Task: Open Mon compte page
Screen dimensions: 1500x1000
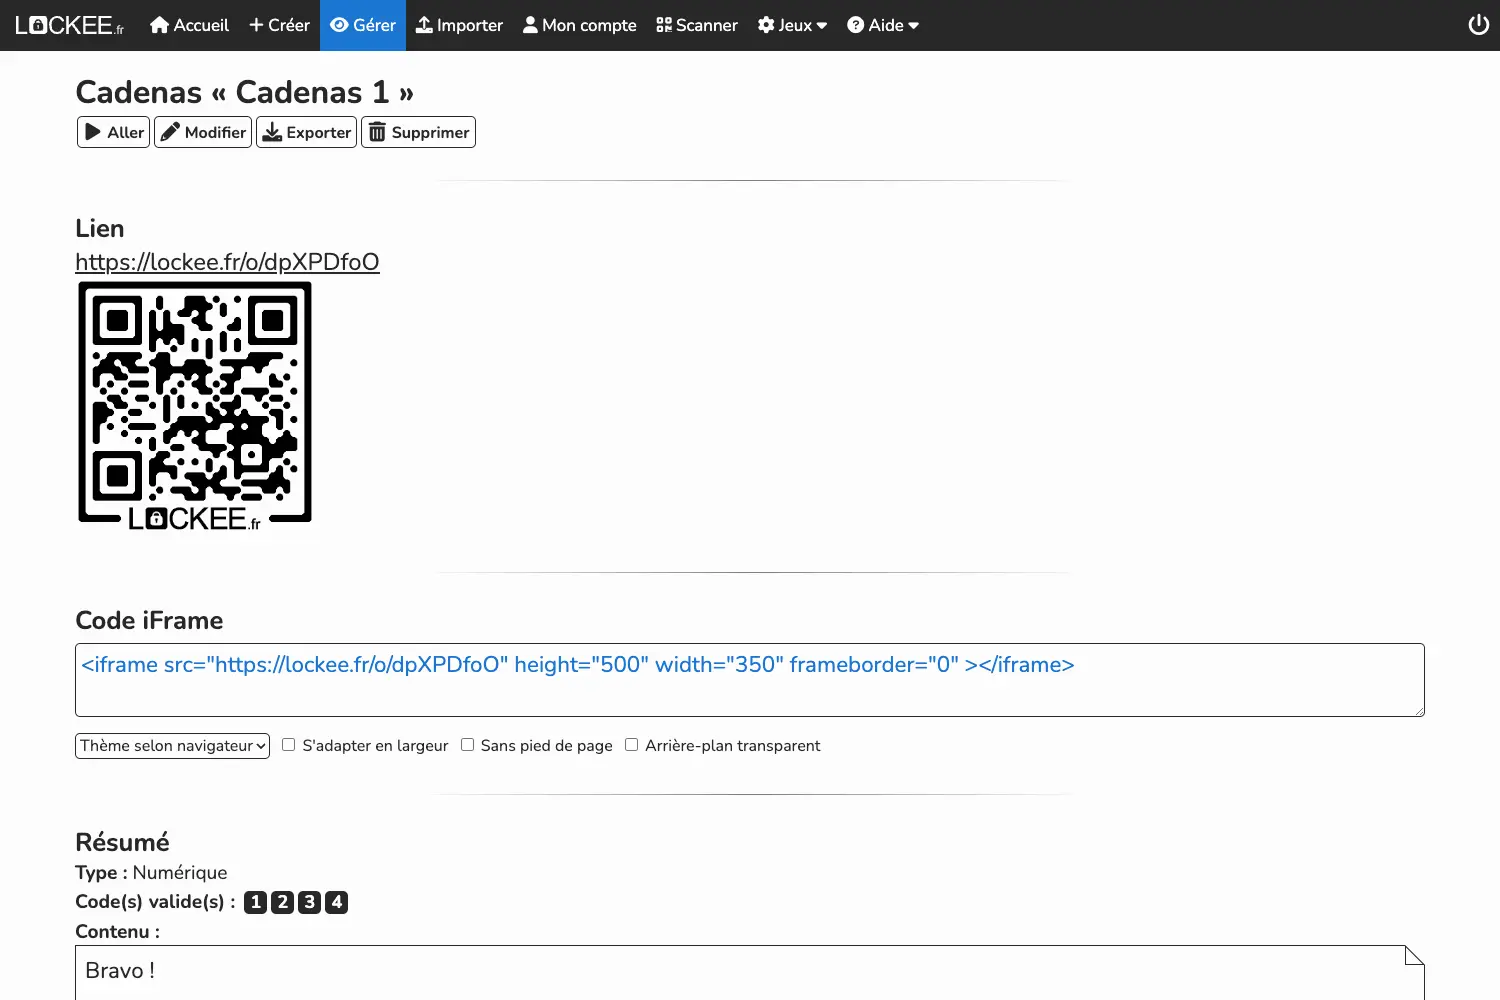Action: [579, 25]
